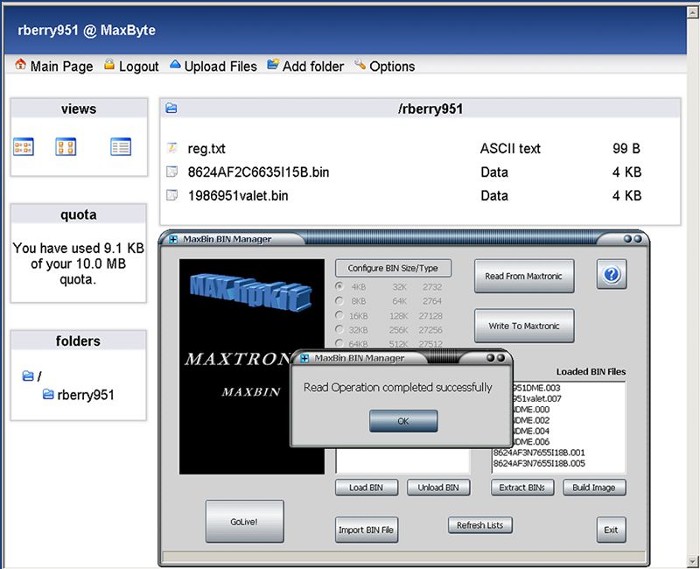Viewport: 700px width, 569px height.
Task: Switch to the first icon view
Action: tap(23, 147)
